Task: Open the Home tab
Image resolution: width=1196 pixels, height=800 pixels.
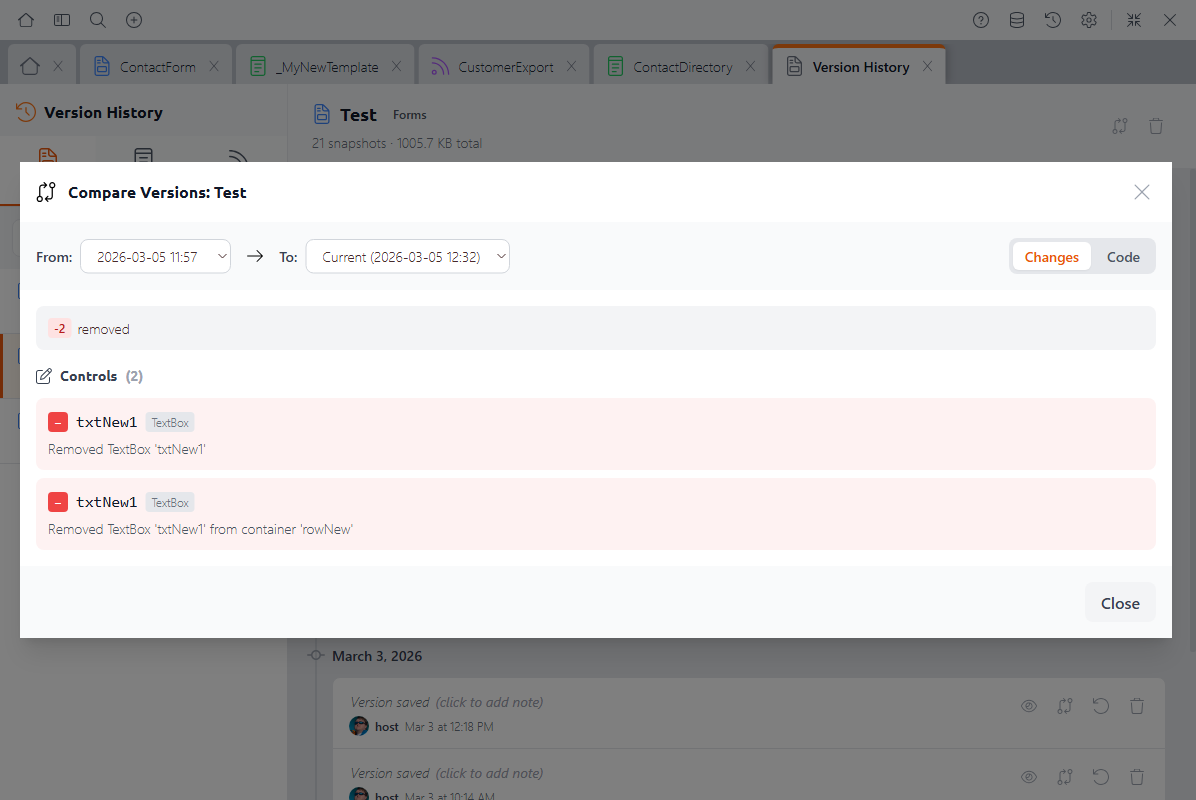Action: [30, 66]
